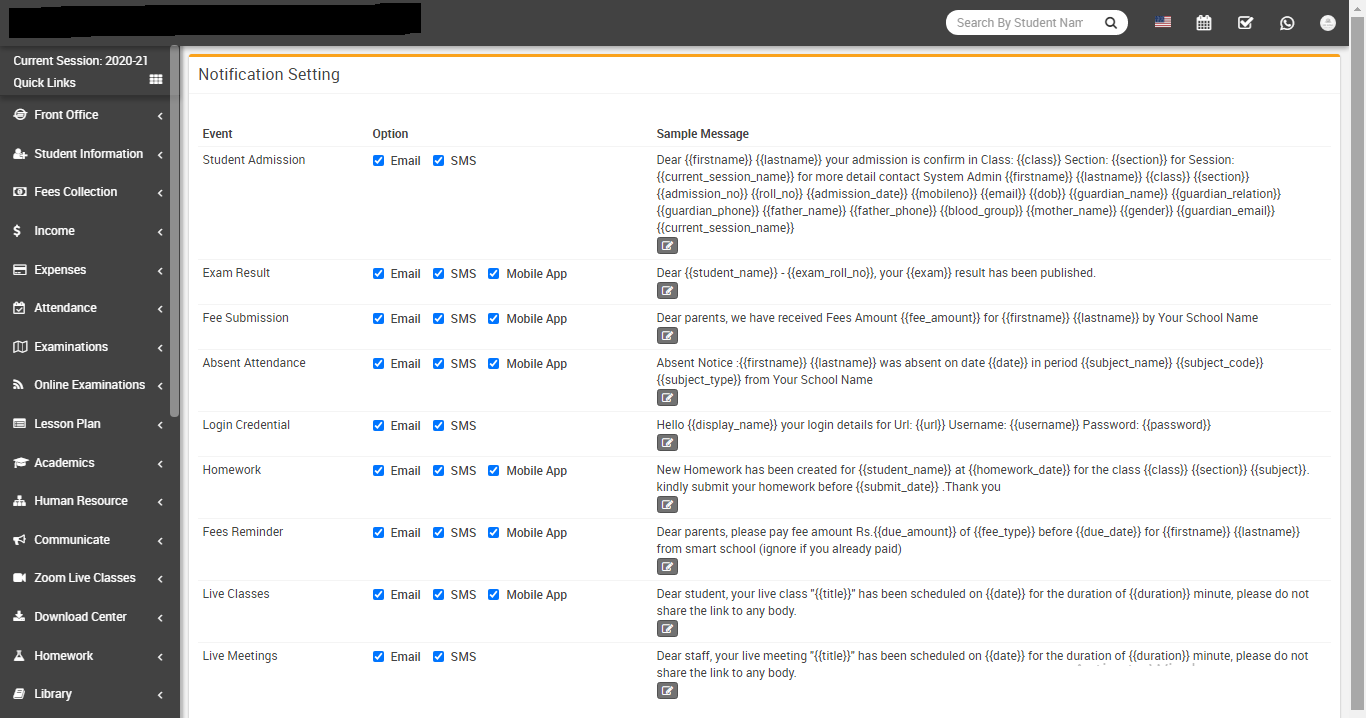Uncheck Email for Student Admission

379,161
